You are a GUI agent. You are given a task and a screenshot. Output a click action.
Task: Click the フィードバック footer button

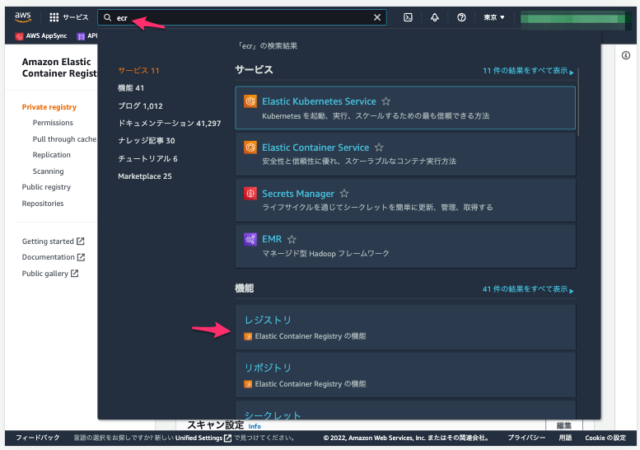click(x=38, y=438)
